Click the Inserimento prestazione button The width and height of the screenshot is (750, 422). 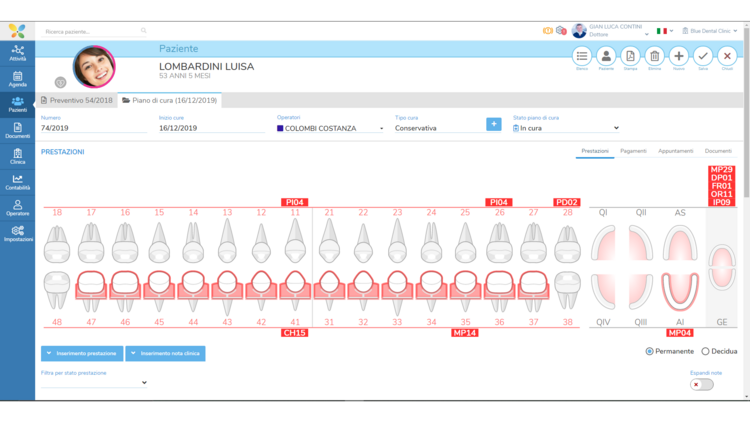click(82, 353)
